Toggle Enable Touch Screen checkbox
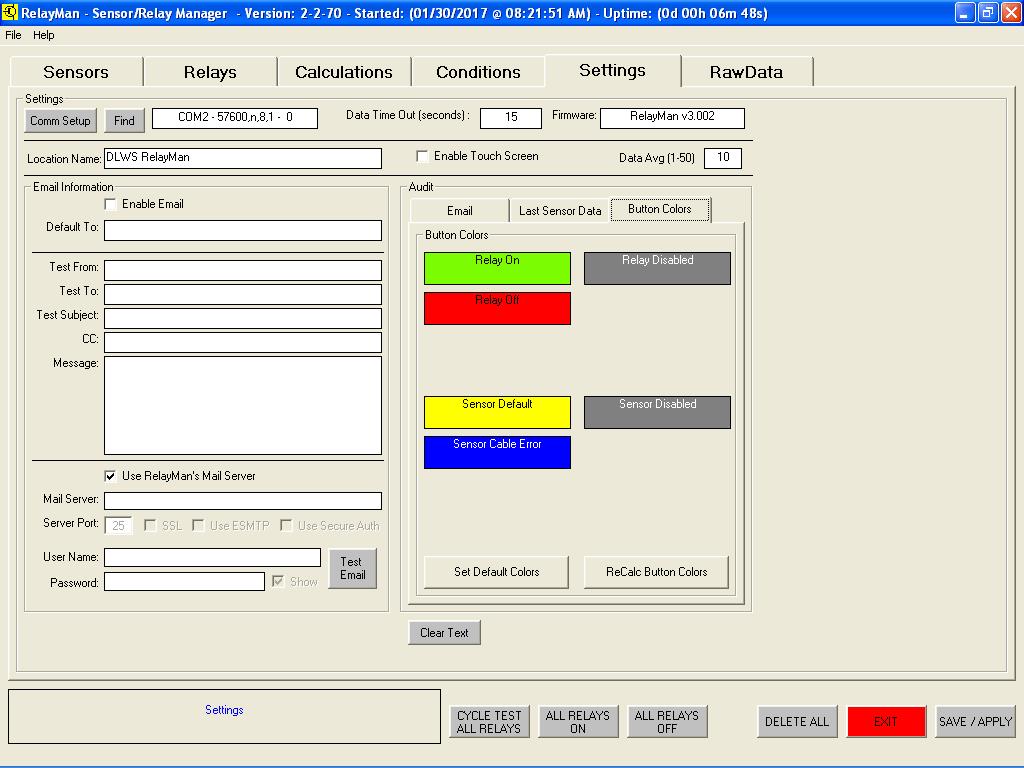 [x=423, y=157]
